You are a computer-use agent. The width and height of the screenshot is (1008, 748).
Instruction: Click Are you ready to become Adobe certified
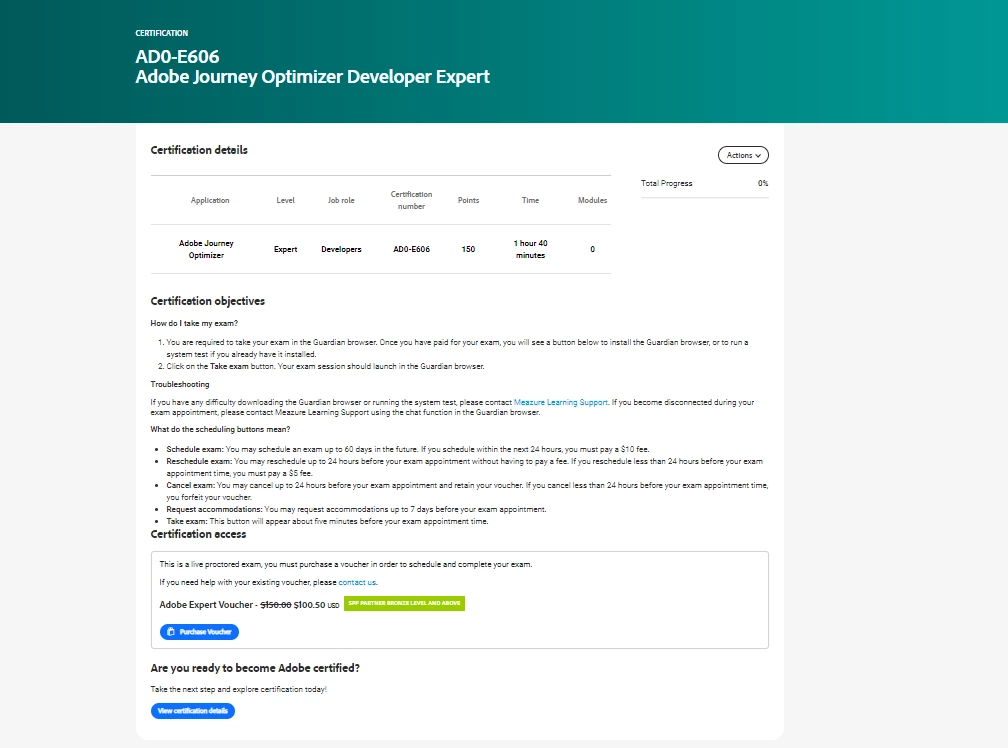point(255,668)
